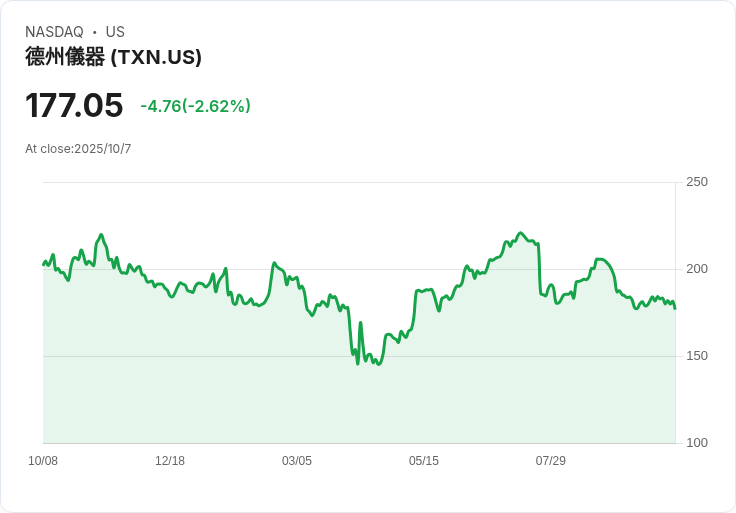The width and height of the screenshot is (736, 513).
Task: Click the chart's highest peak before 12/18
Action: (x=101, y=235)
